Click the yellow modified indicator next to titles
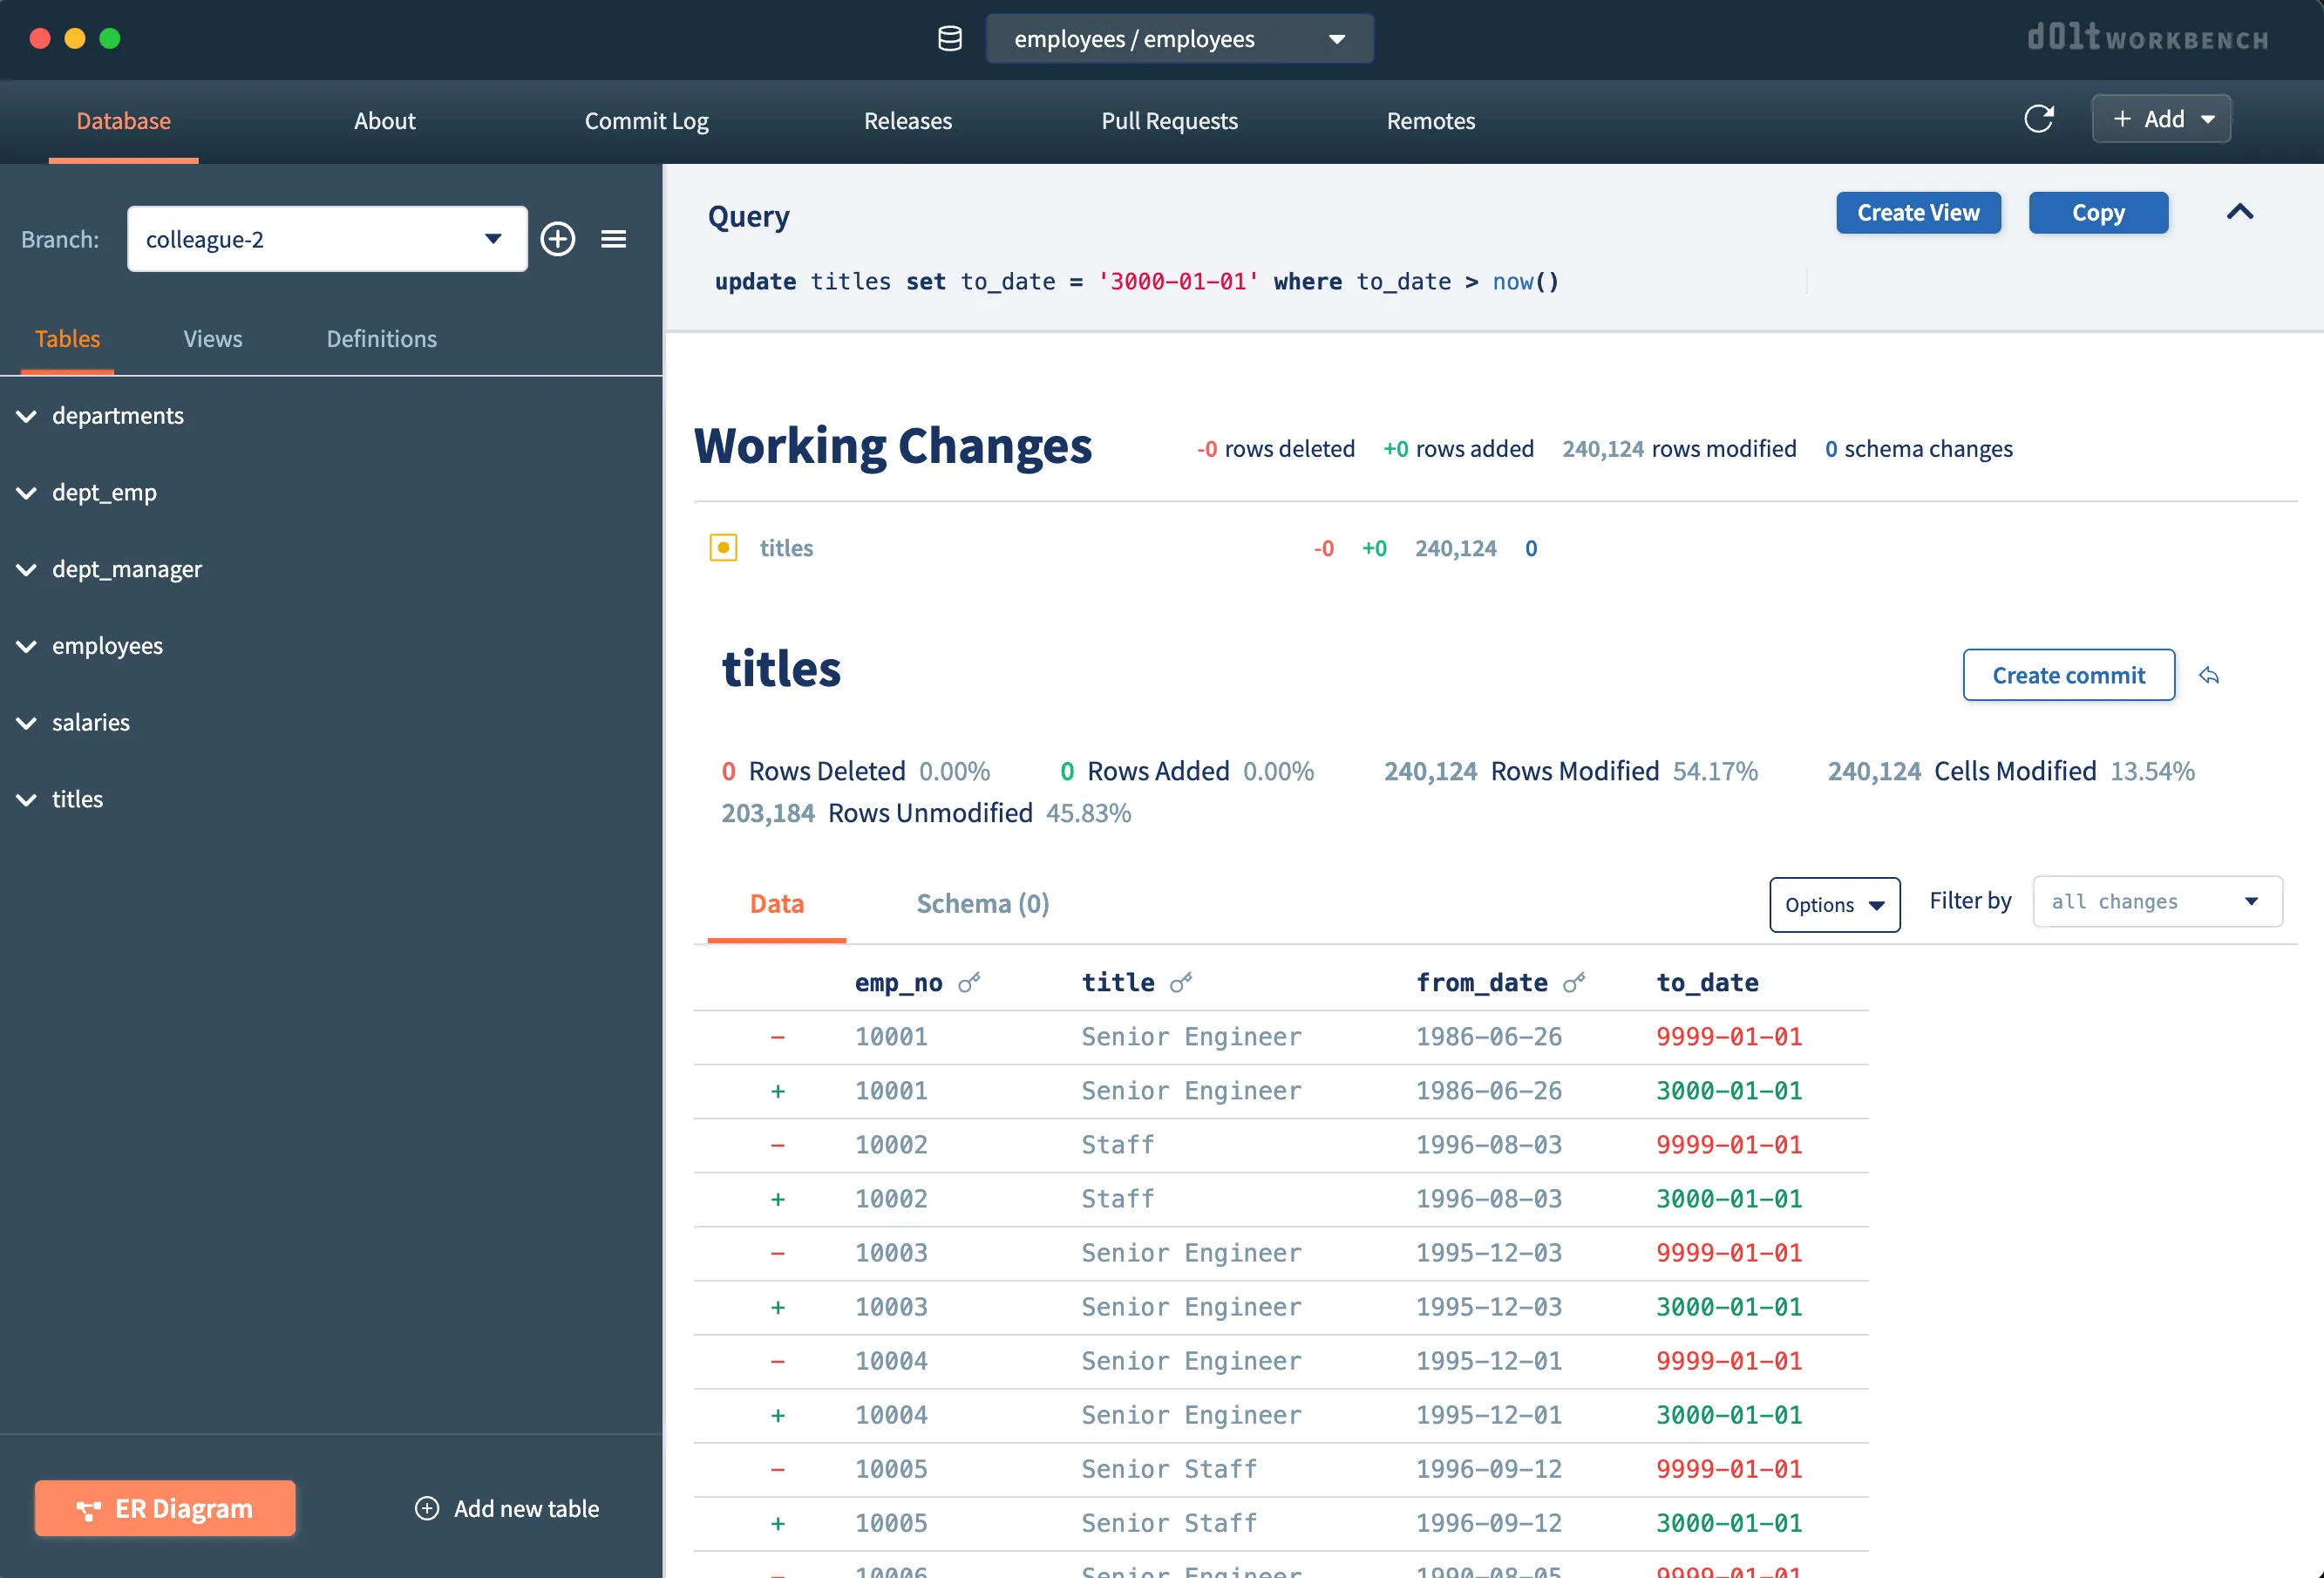 pos(723,548)
